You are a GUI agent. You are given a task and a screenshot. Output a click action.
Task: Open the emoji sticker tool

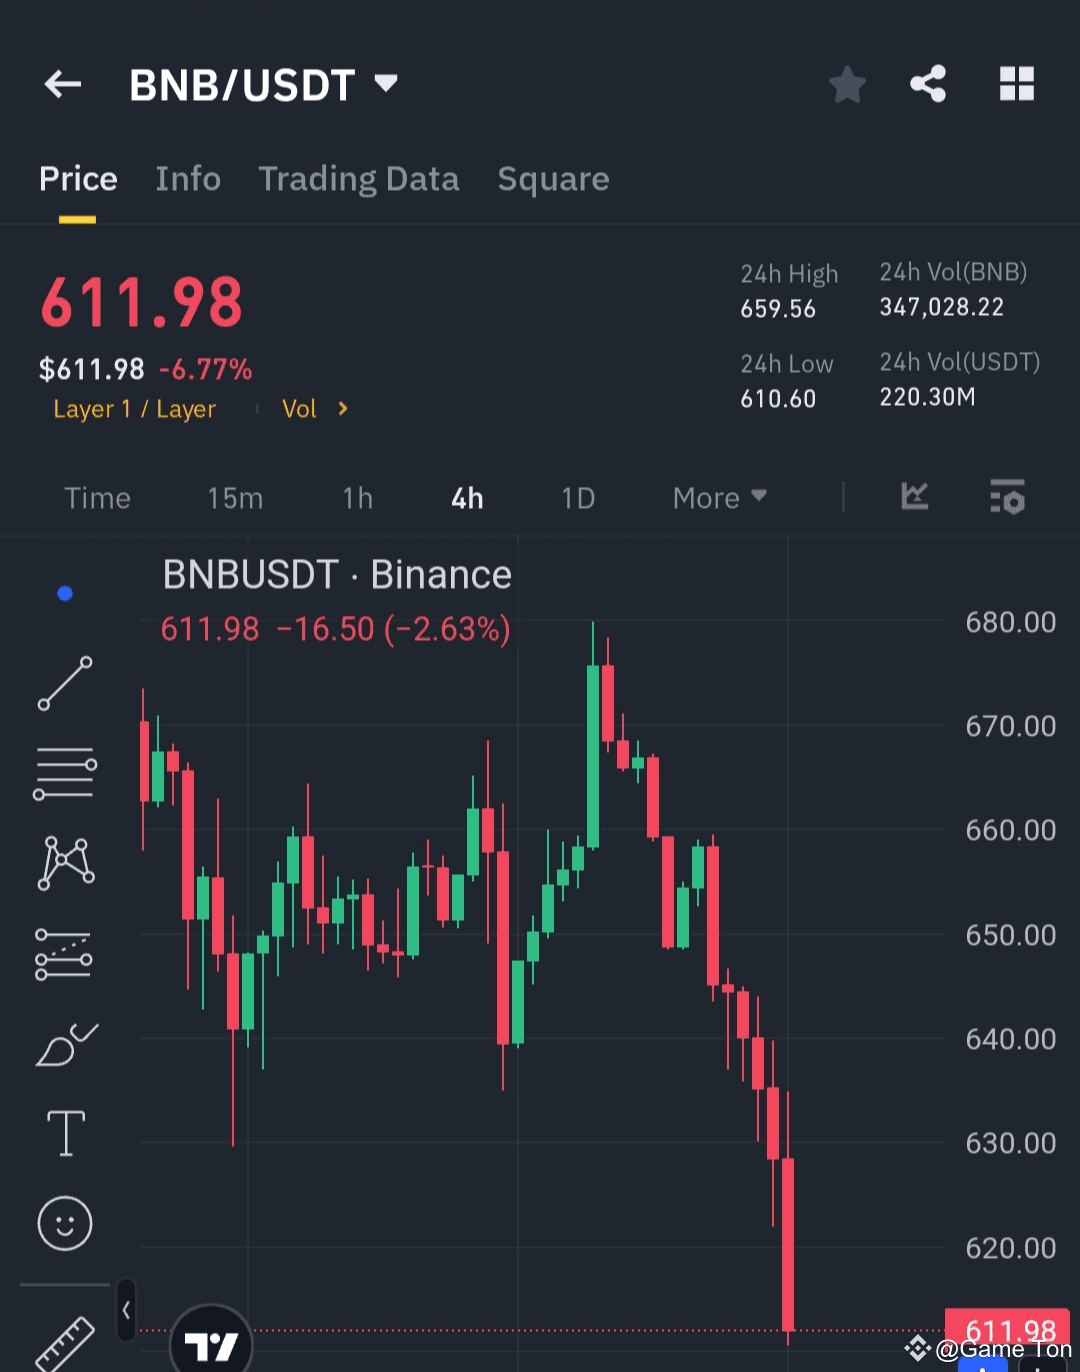65,1223
